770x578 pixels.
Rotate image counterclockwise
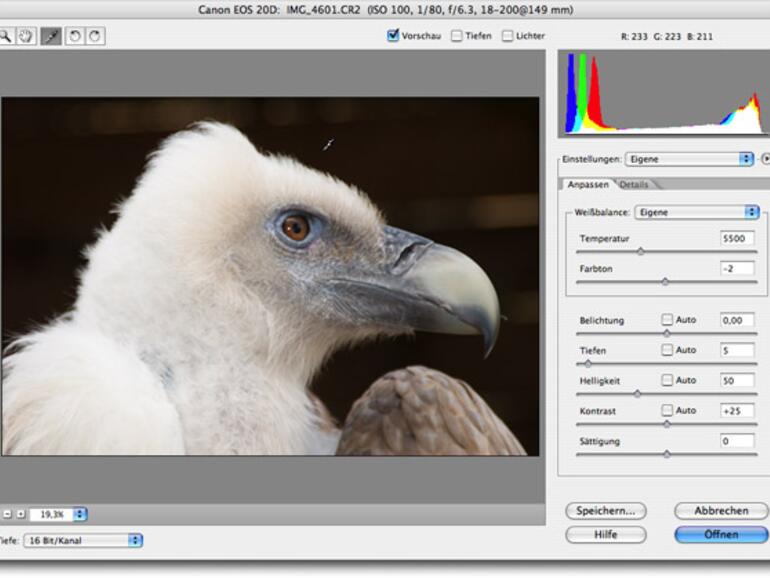point(74,36)
